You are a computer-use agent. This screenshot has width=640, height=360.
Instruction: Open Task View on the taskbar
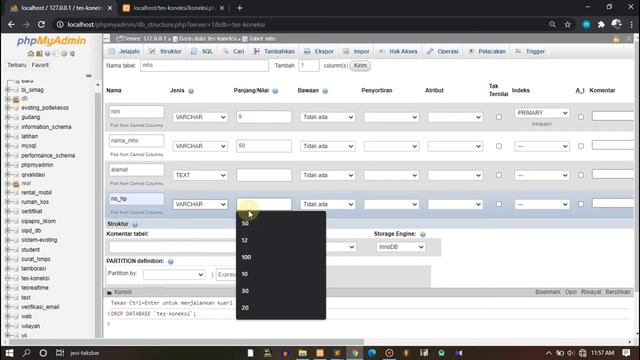point(60,353)
